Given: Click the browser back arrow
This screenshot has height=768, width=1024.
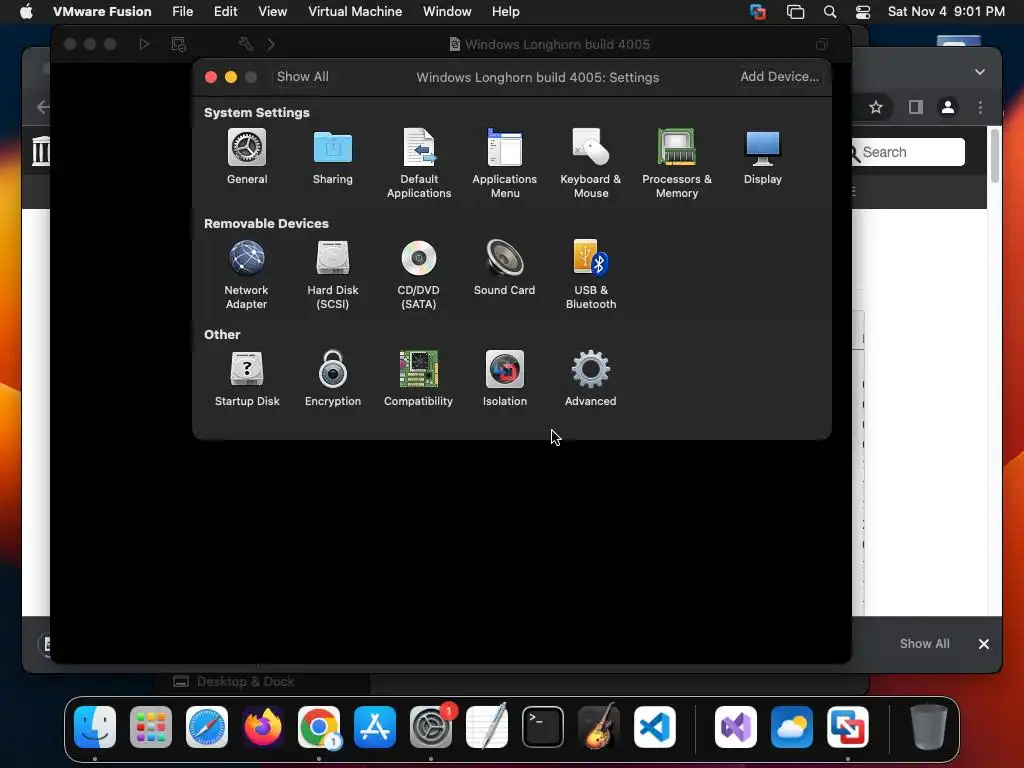Looking at the screenshot, I should [43, 107].
